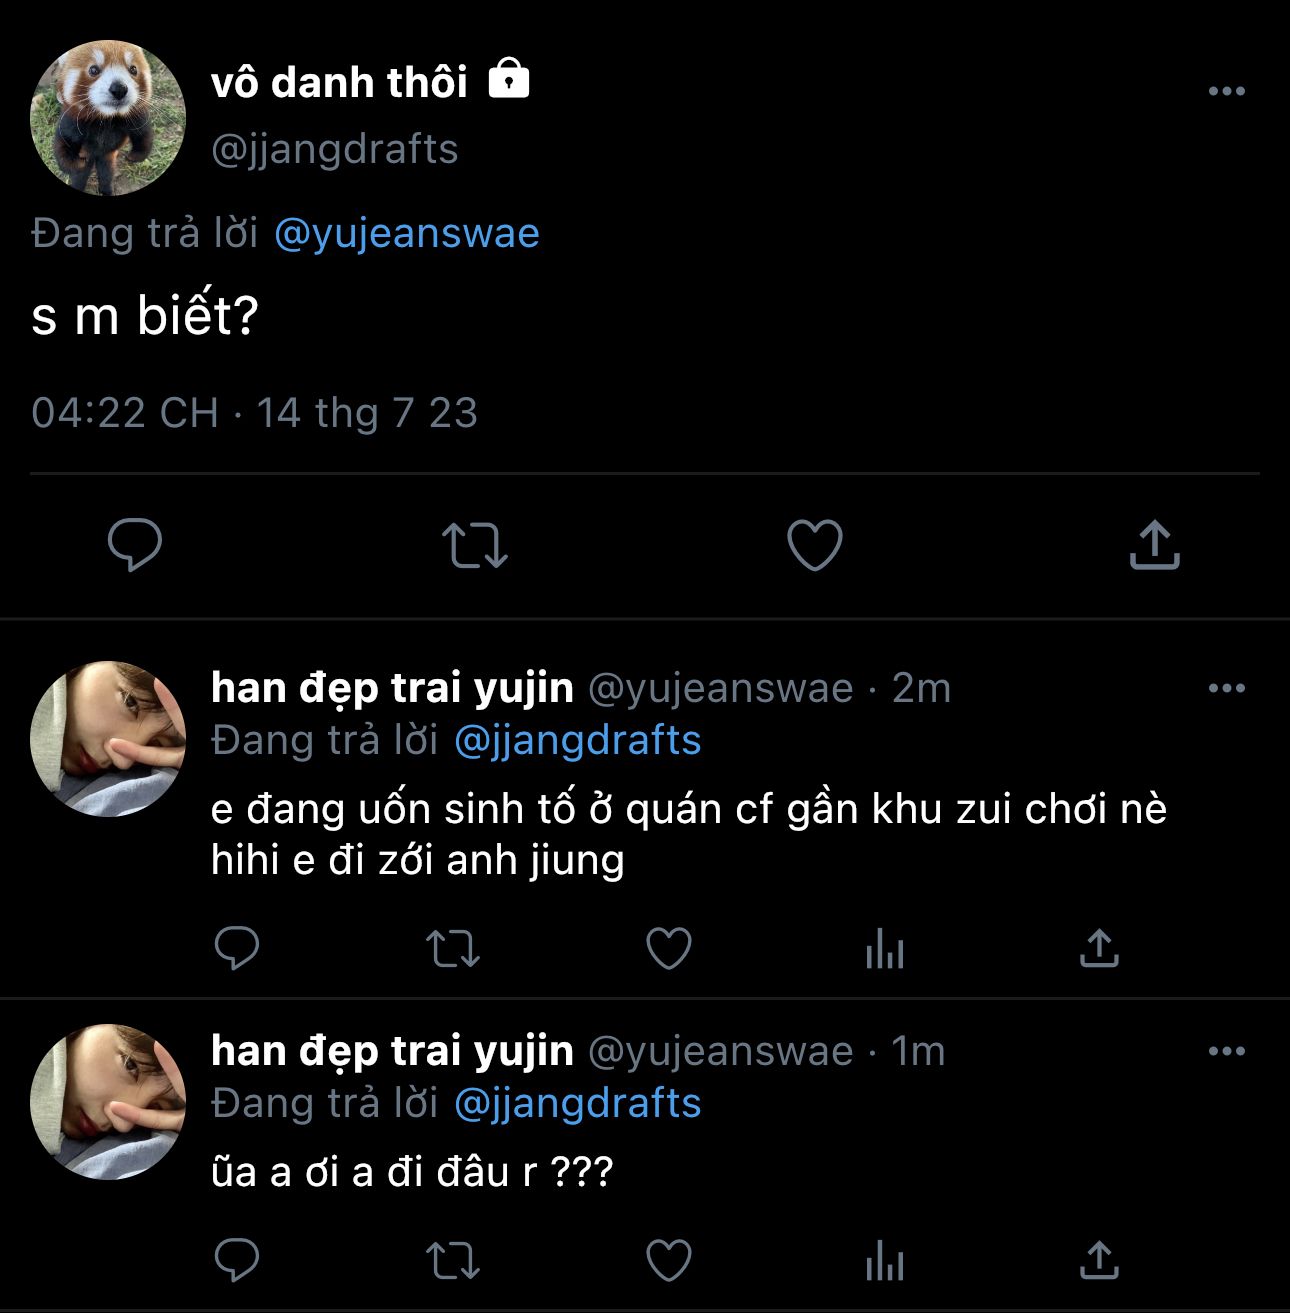Open more options for the main tweet

(x=1227, y=91)
